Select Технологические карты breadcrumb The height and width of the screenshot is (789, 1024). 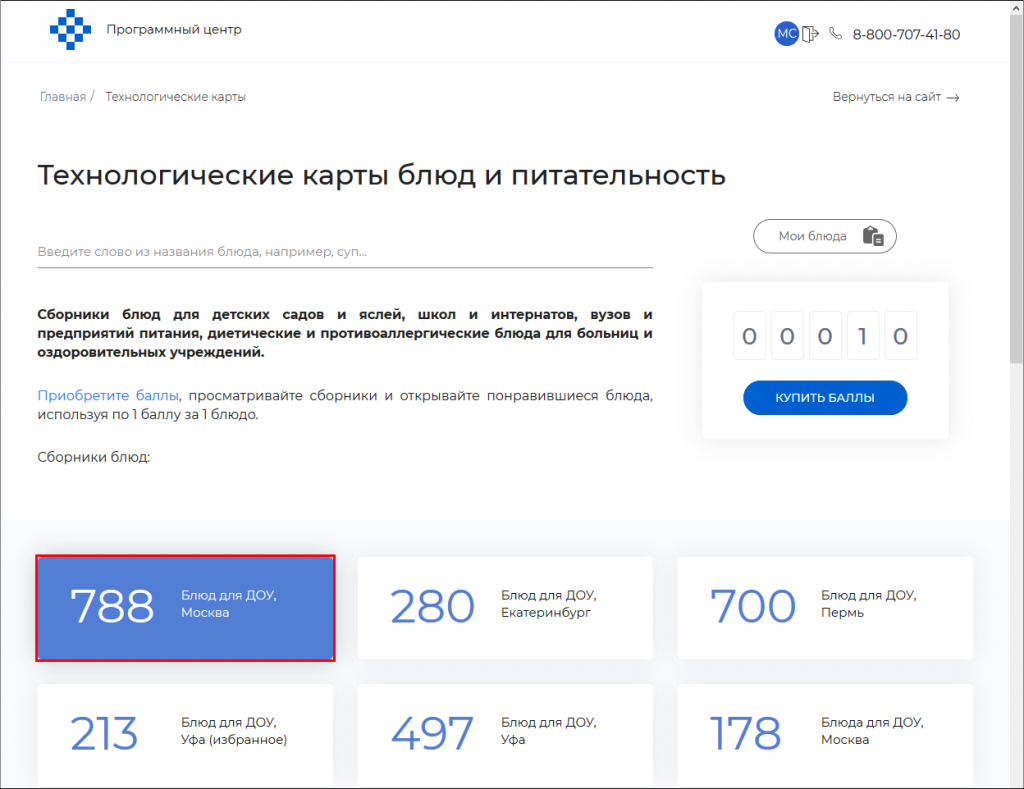point(175,97)
